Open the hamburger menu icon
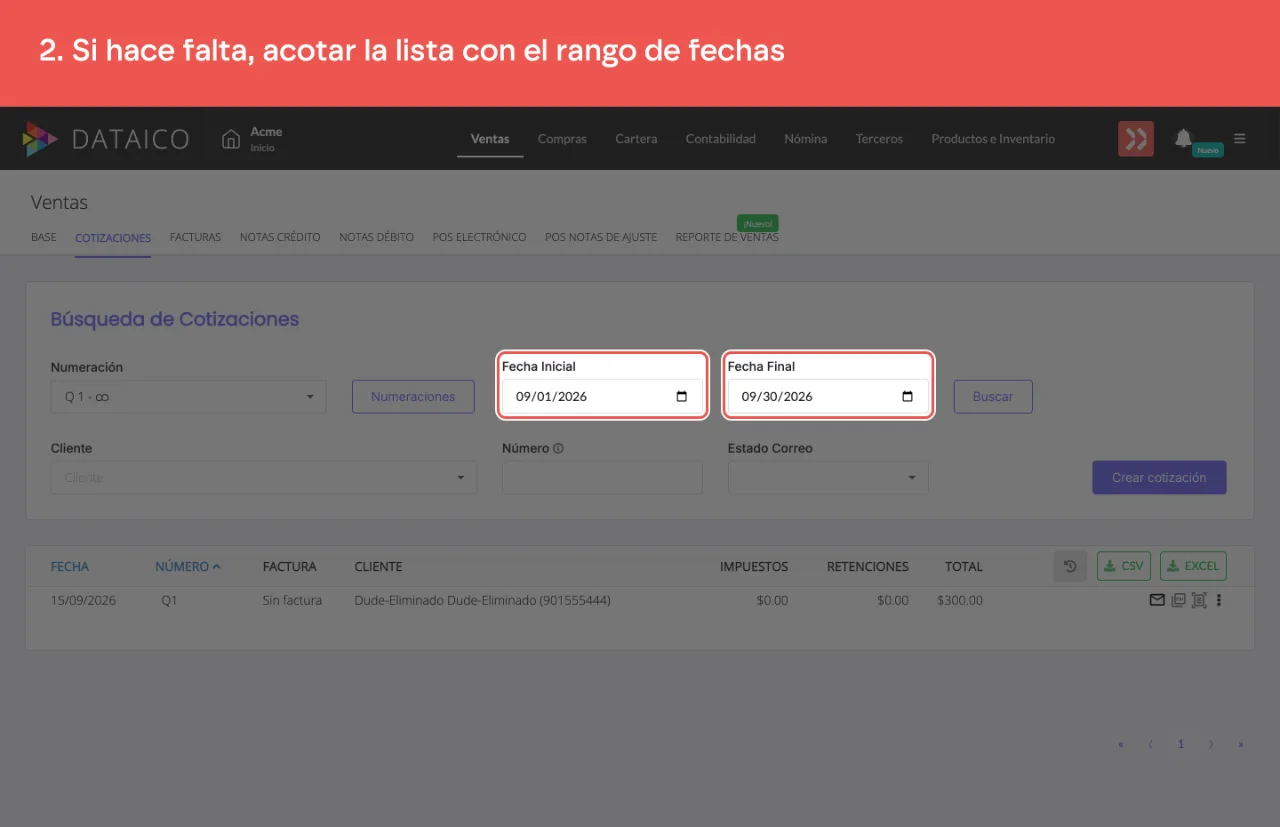Image resolution: width=1280 pixels, height=827 pixels. coord(1240,139)
